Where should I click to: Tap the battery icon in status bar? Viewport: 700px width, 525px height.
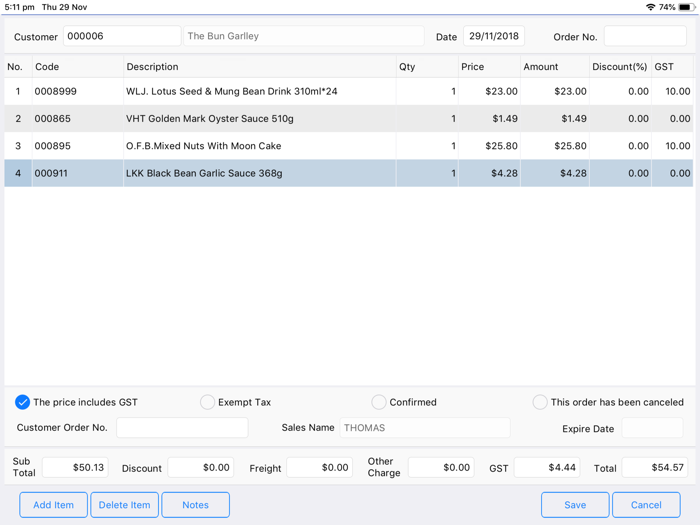coord(686,7)
